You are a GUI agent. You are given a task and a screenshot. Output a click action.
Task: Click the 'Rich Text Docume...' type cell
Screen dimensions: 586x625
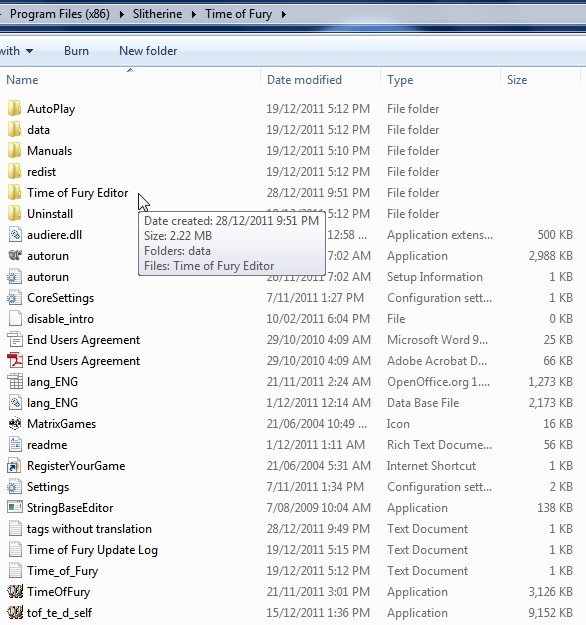(x=439, y=445)
